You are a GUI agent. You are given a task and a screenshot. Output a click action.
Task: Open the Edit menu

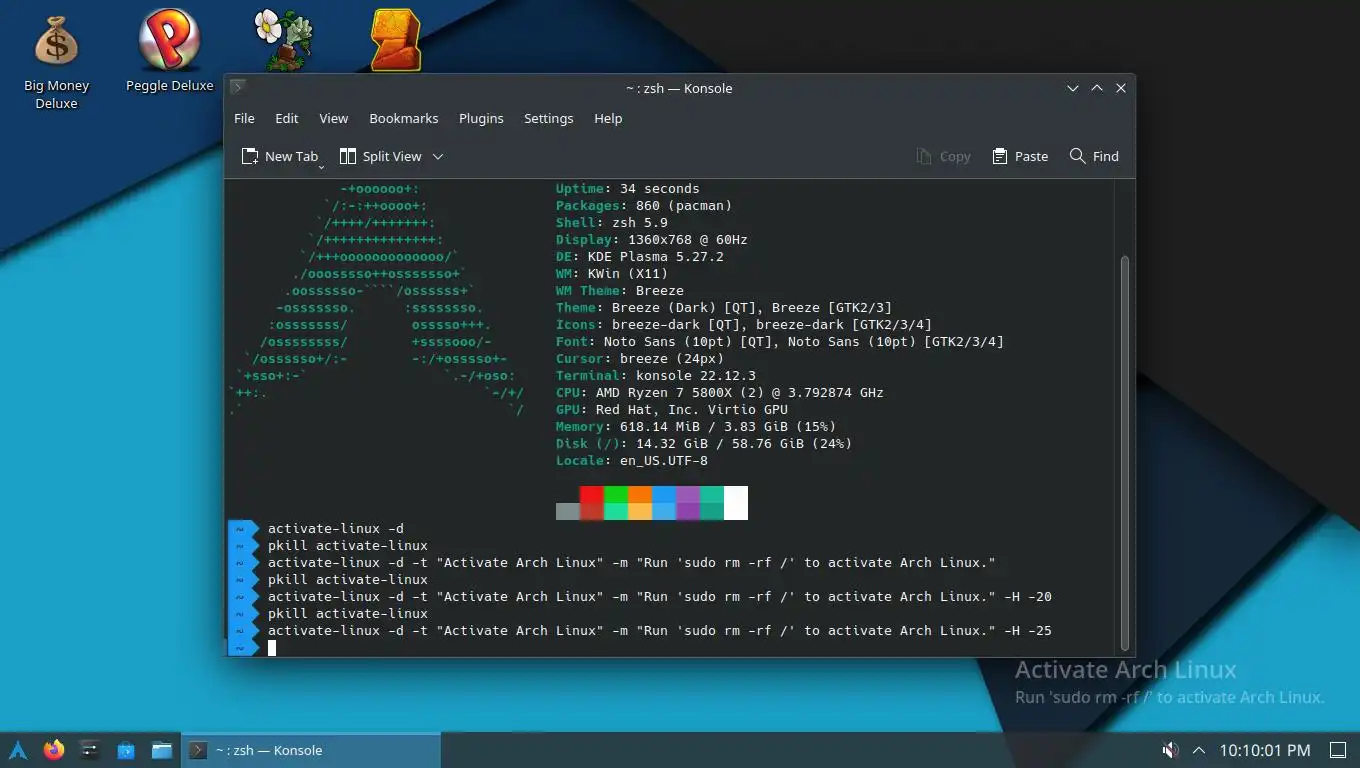287,118
